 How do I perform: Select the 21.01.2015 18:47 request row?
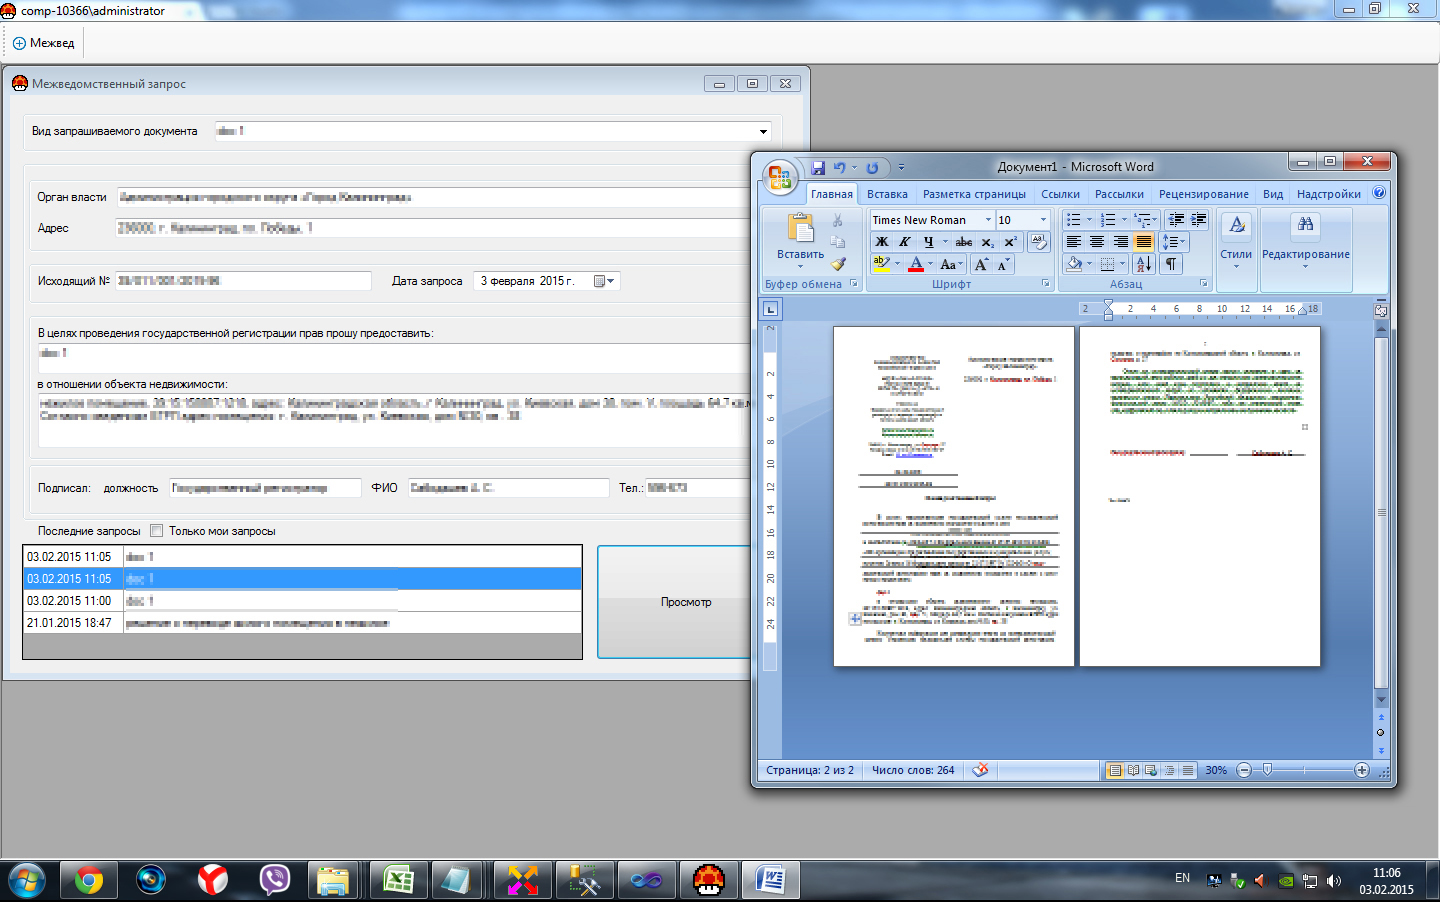click(302, 623)
